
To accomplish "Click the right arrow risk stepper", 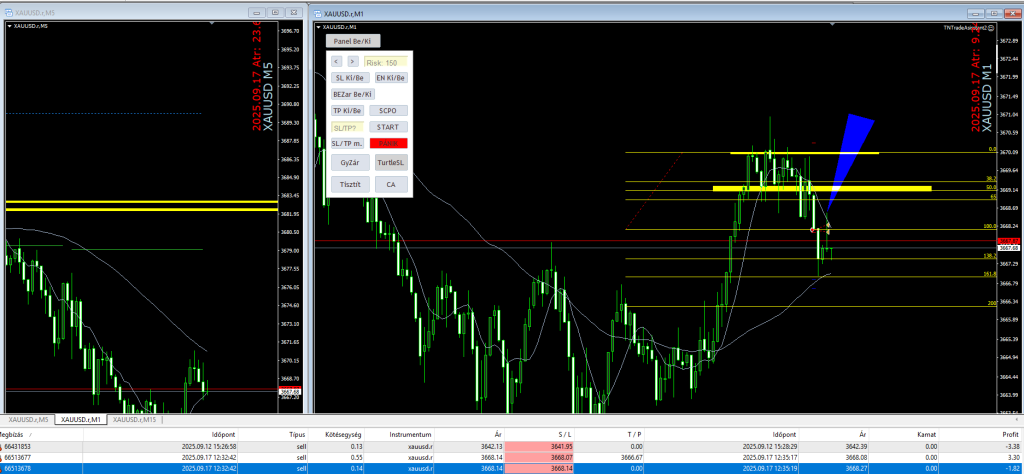I will click(x=352, y=62).
